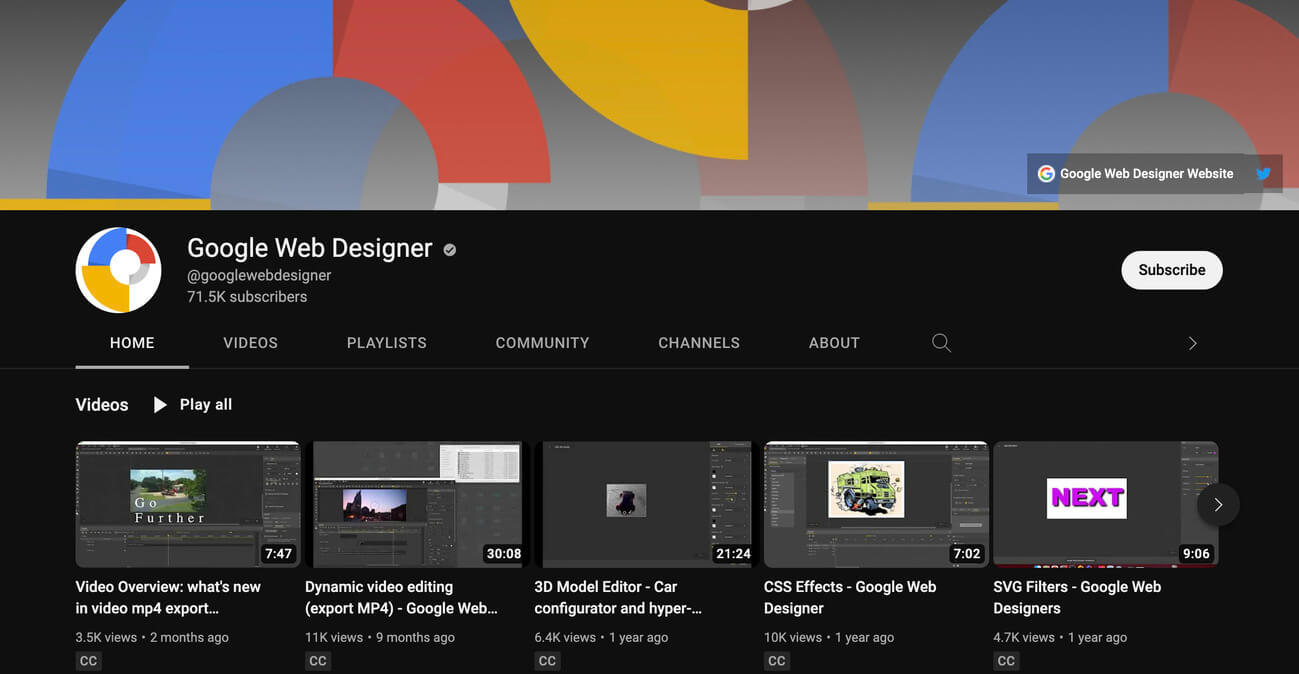This screenshot has height=674, width=1299.
Task: Subscribe to Google Web Designer channel
Action: (x=1172, y=270)
